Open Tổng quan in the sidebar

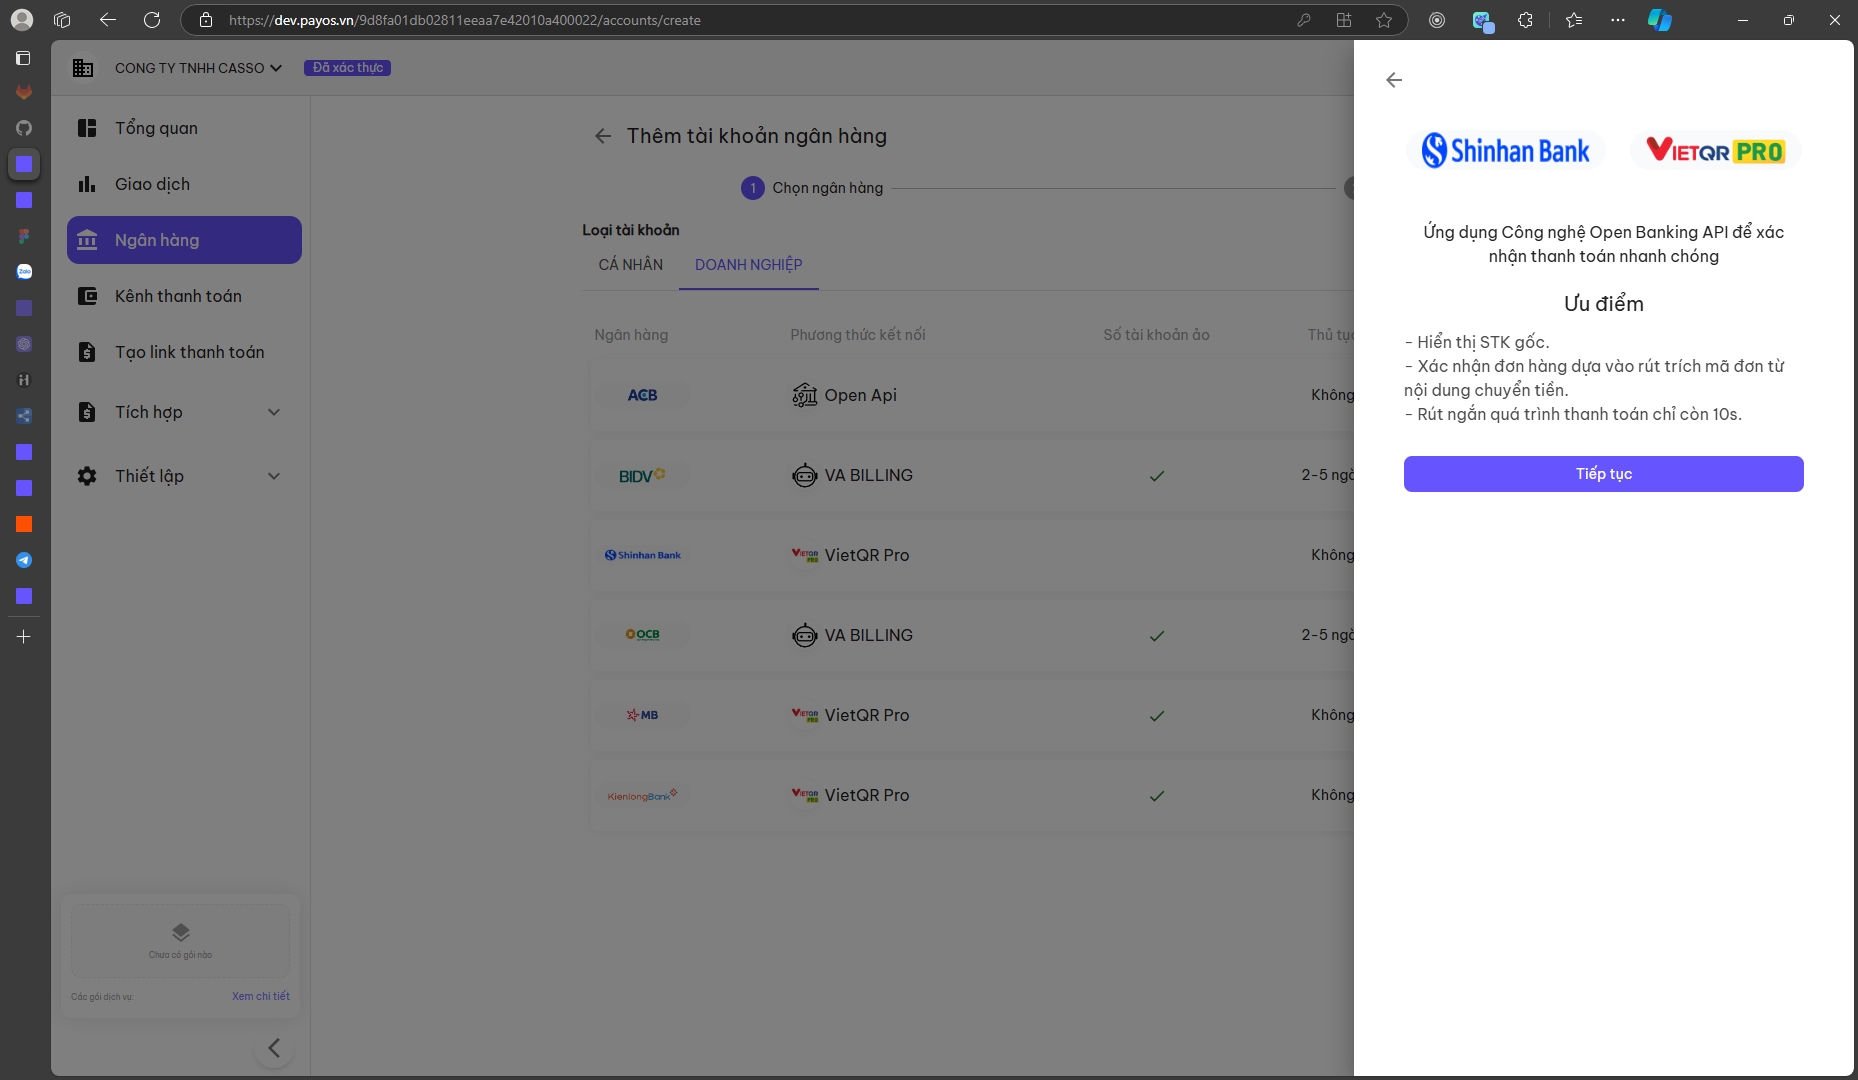(184, 128)
